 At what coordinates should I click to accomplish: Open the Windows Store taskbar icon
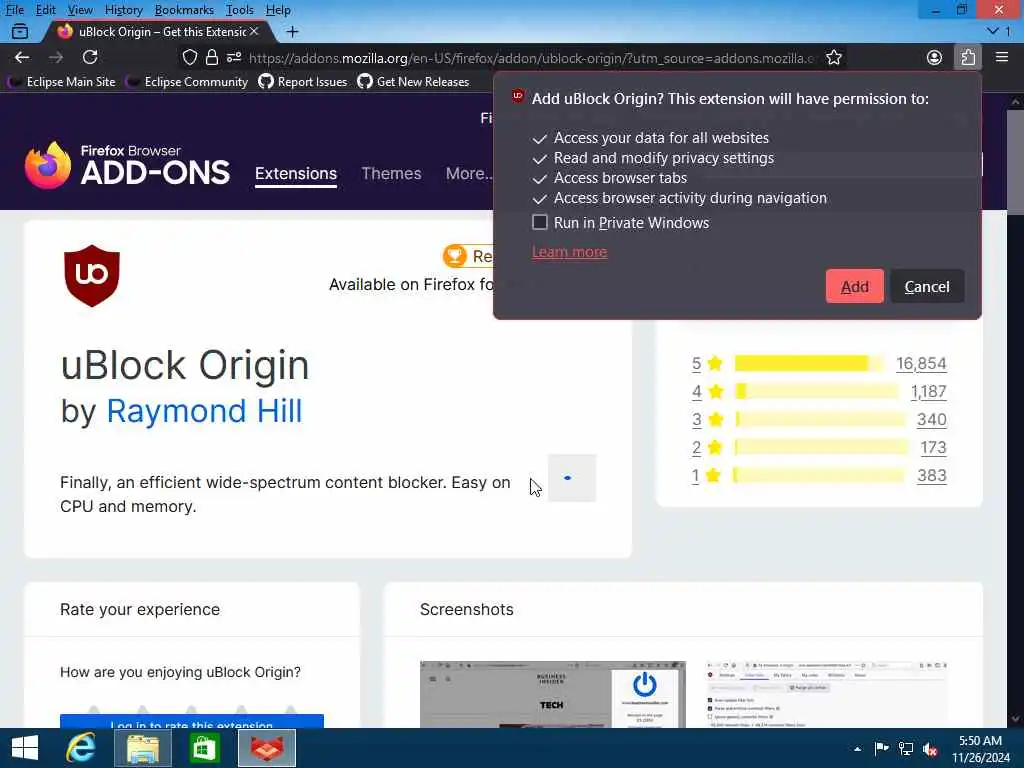204,748
